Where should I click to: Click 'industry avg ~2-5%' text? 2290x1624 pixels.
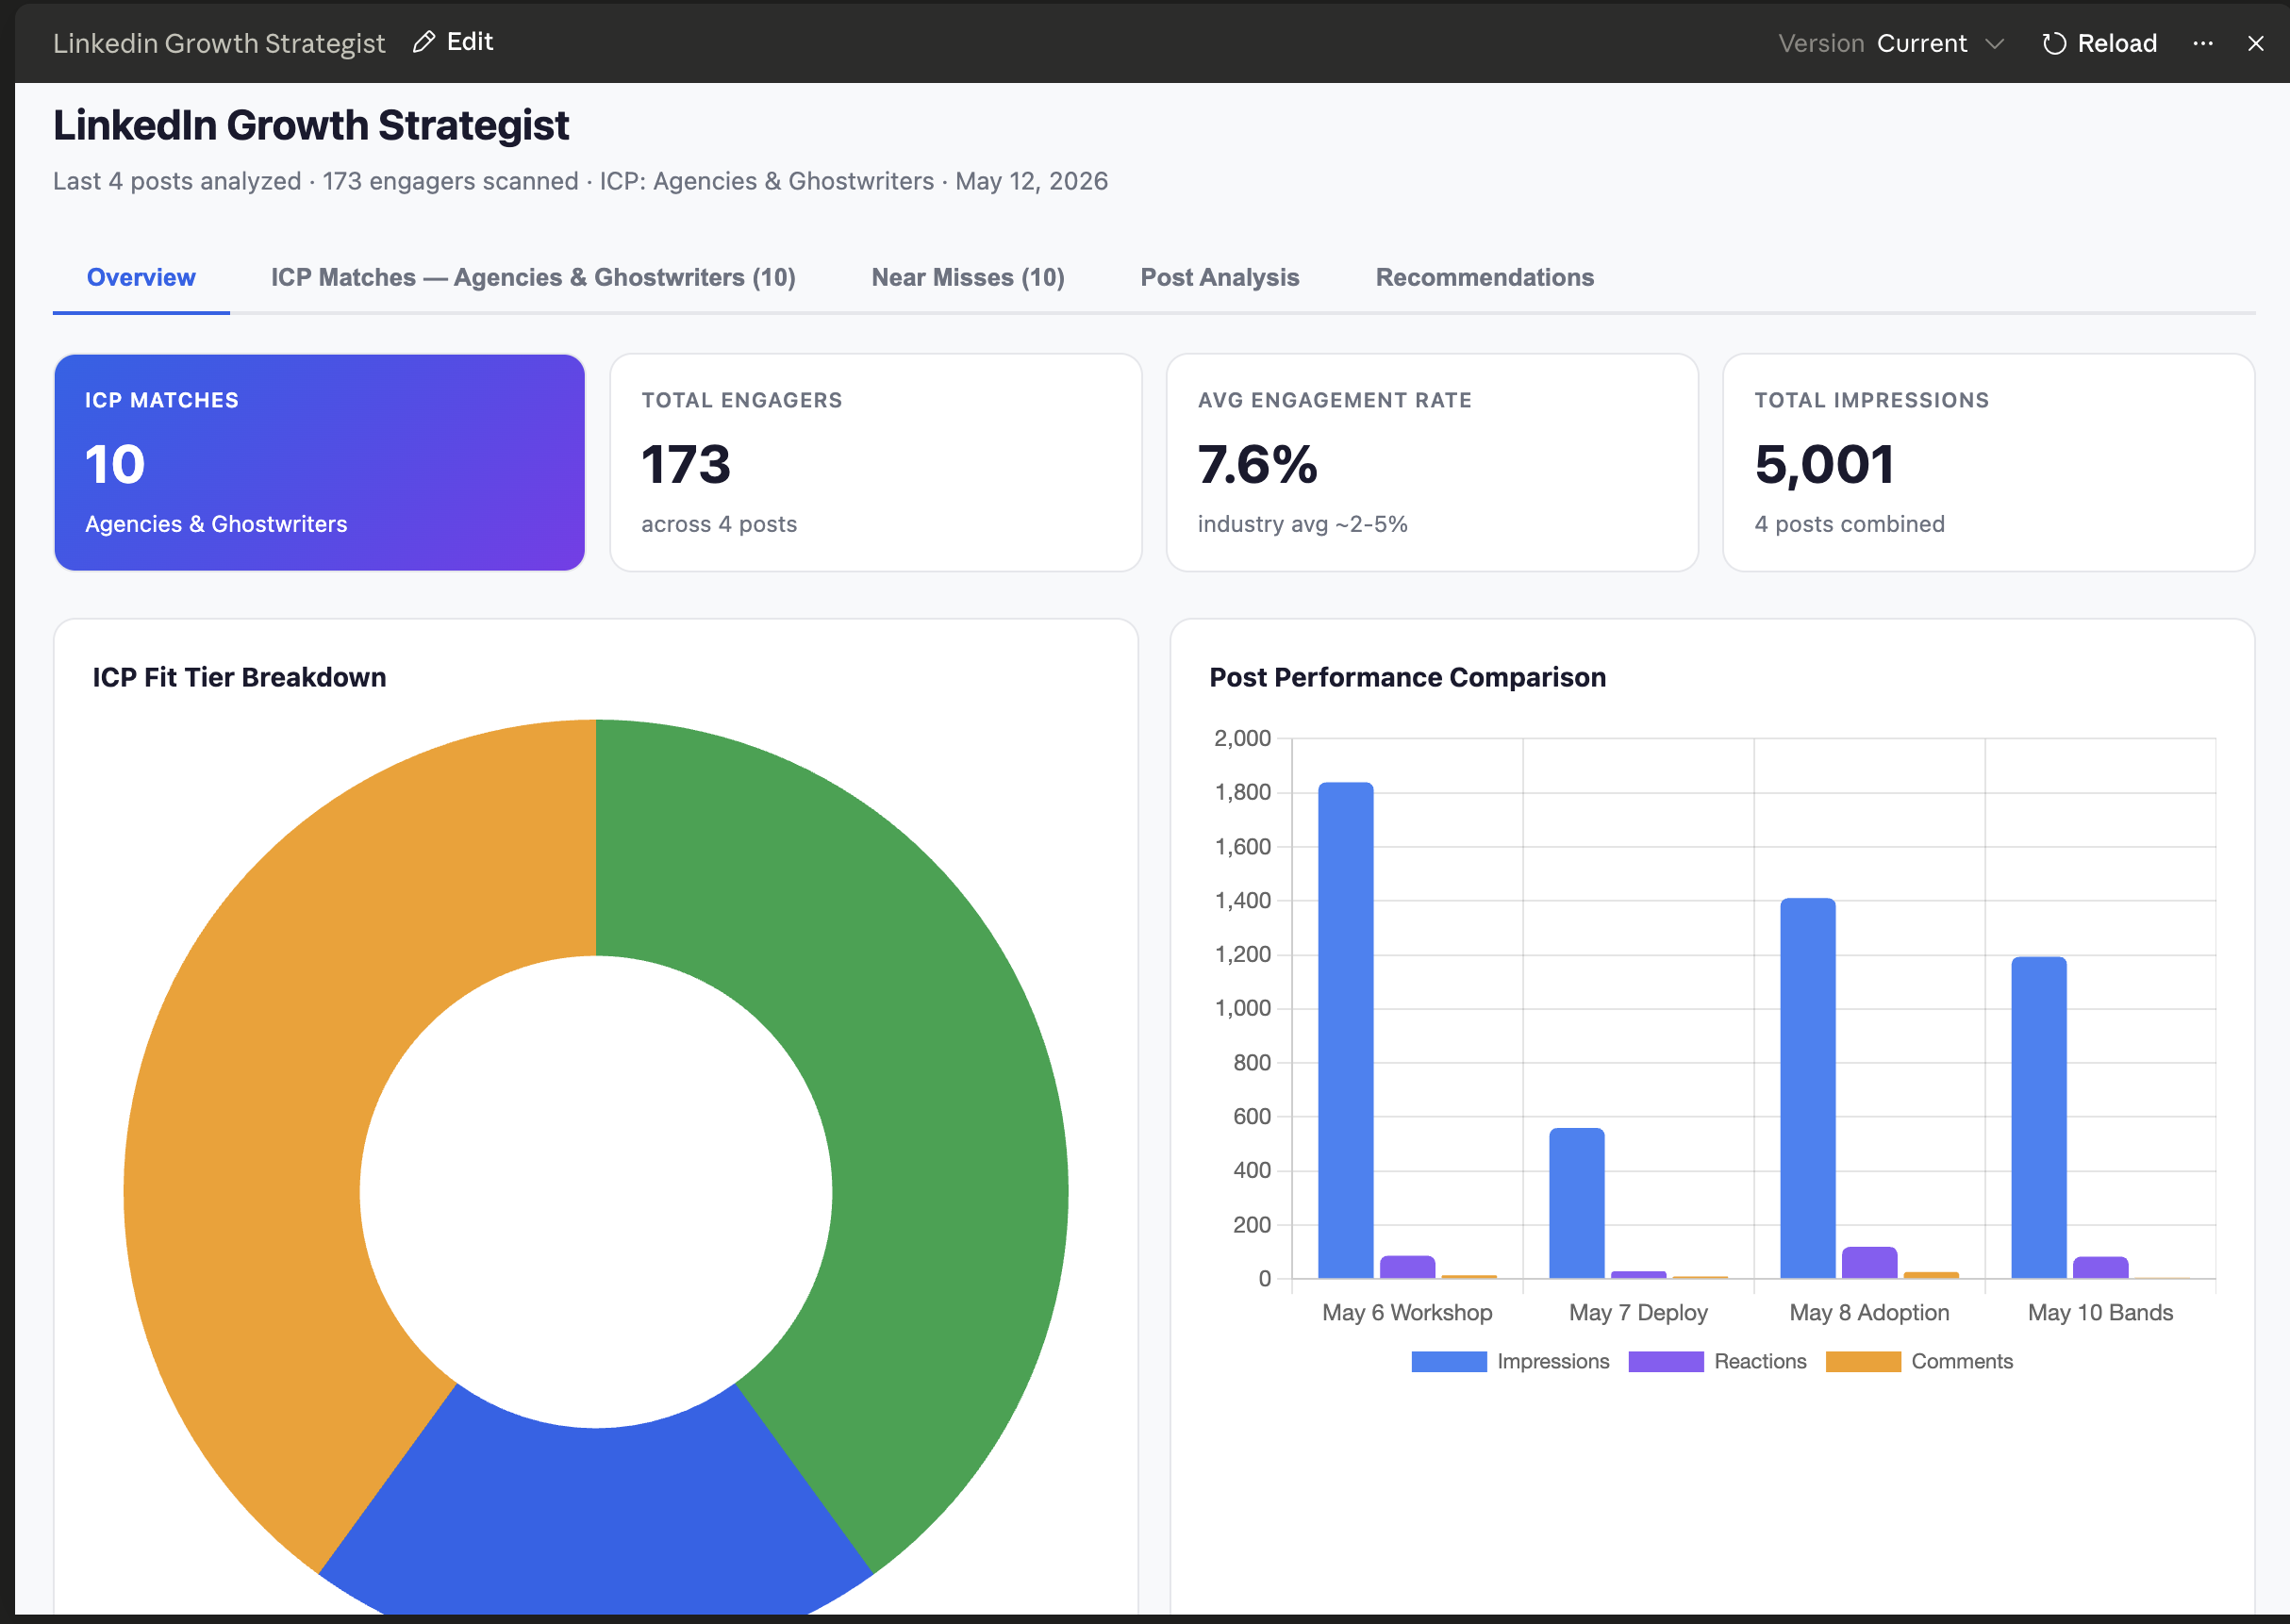1302,524
